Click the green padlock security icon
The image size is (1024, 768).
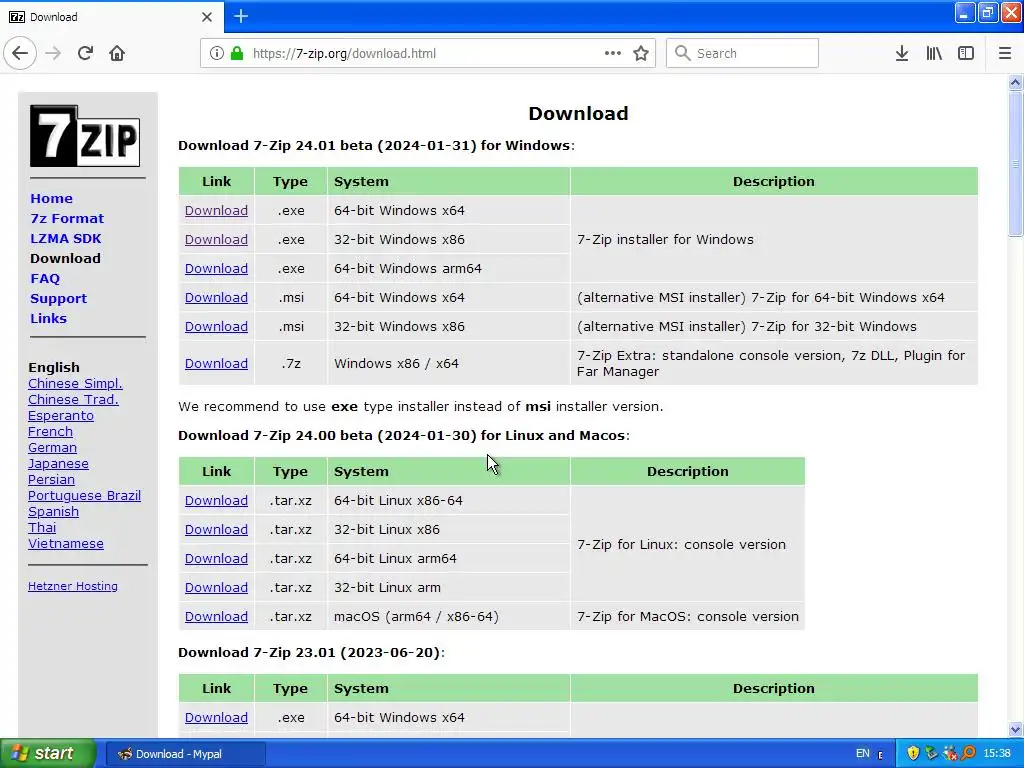coord(236,53)
